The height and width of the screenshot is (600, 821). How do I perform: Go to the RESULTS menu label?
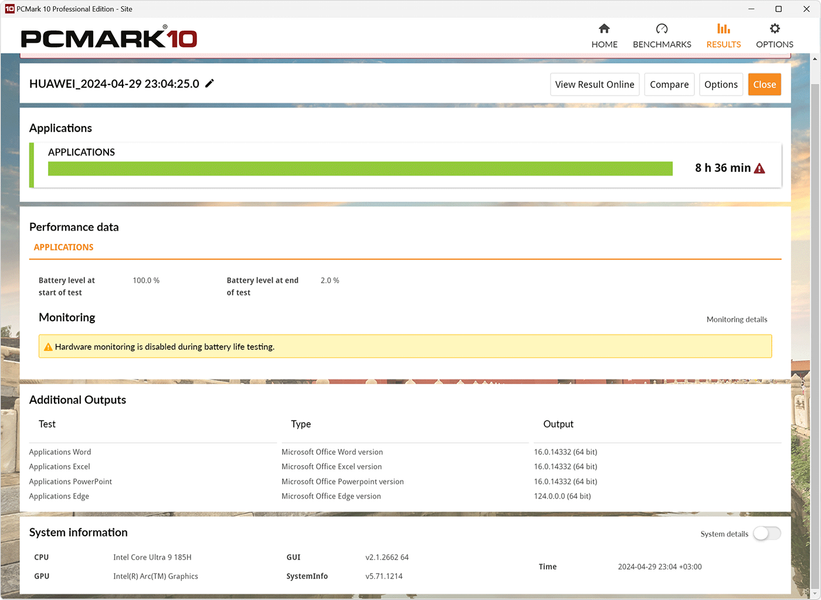pyautogui.click(x=724, y=45)
